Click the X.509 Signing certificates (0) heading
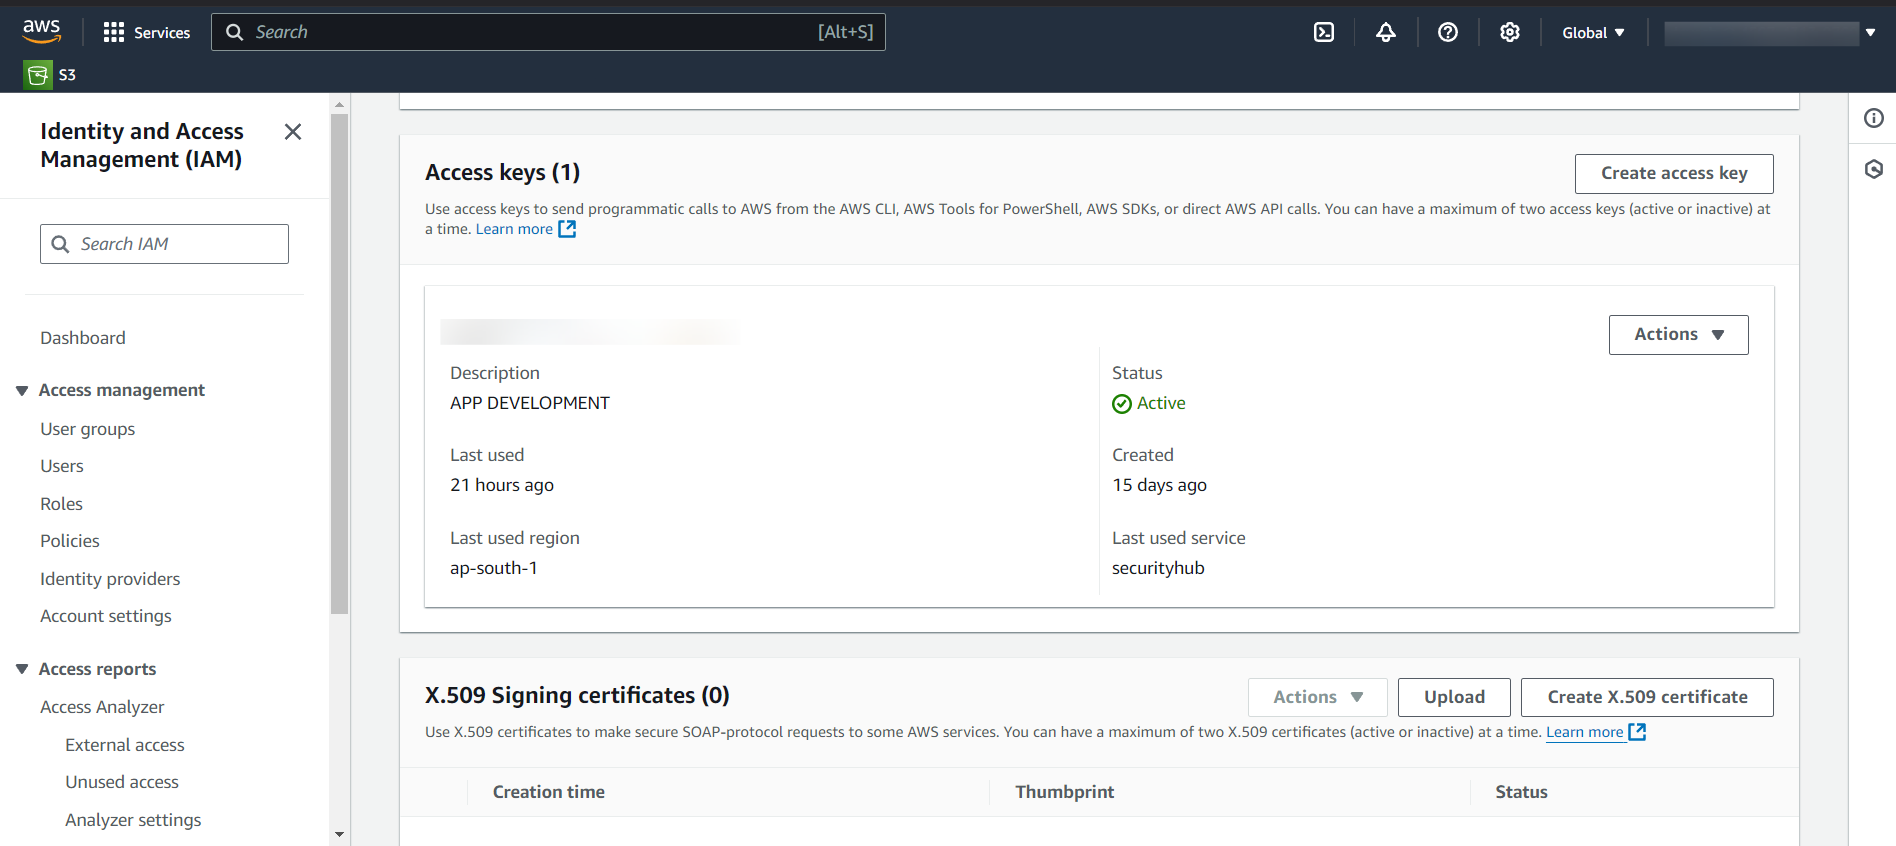Viewport: 1896px width, 846px height. pyautogui.click(x=577, y=696)
